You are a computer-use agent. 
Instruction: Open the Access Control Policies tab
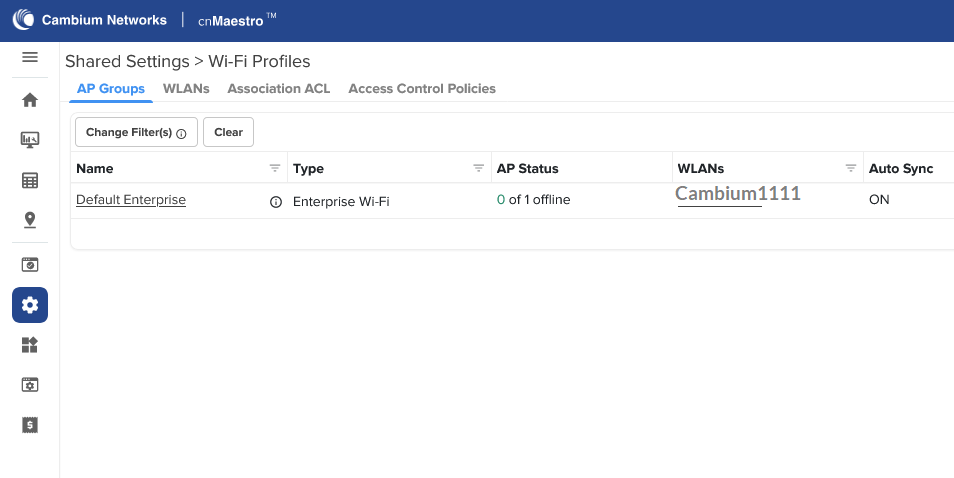click(422, 89)
